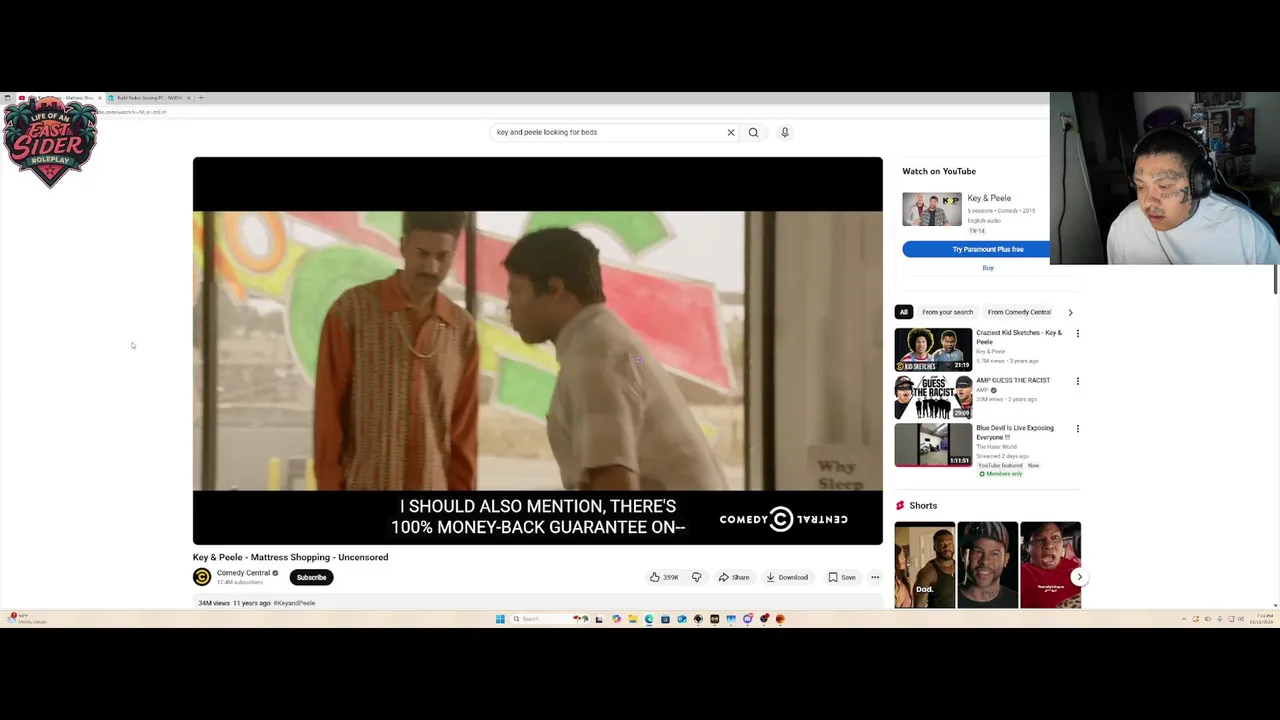Expand the video description box
Image resolution: width=1280 pixels, height=720 pixels.
point(538,603)
